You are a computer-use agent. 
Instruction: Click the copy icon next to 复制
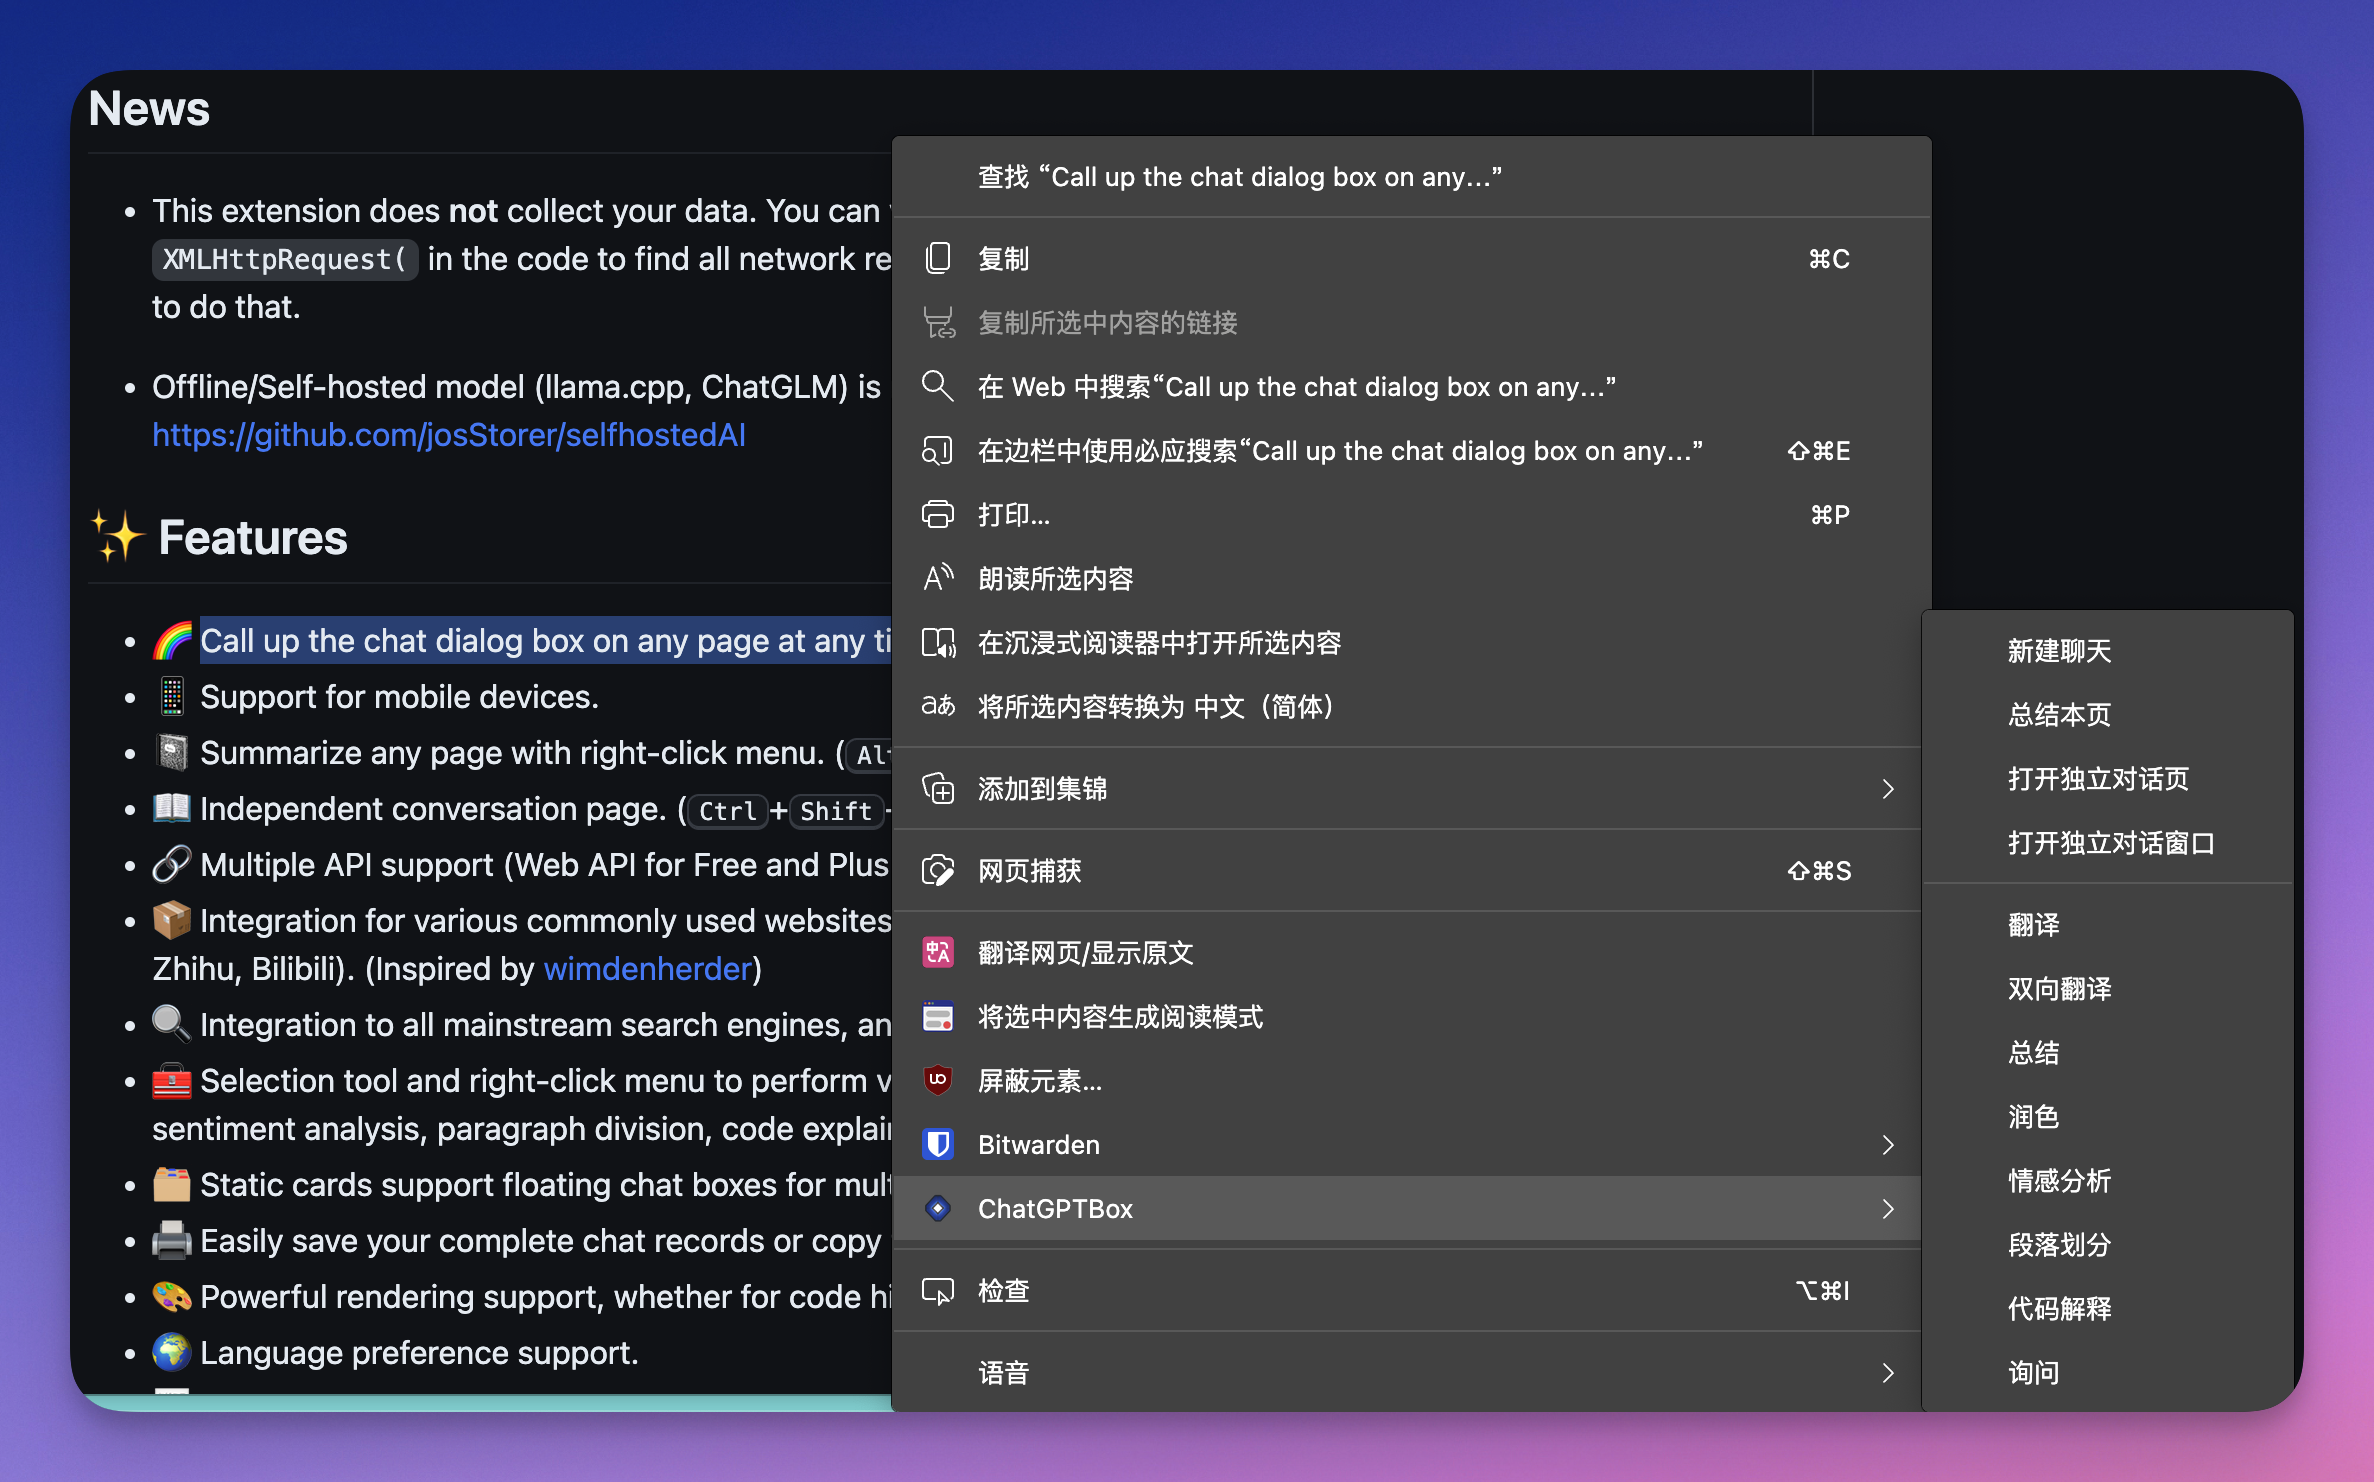tap(937, 259)
